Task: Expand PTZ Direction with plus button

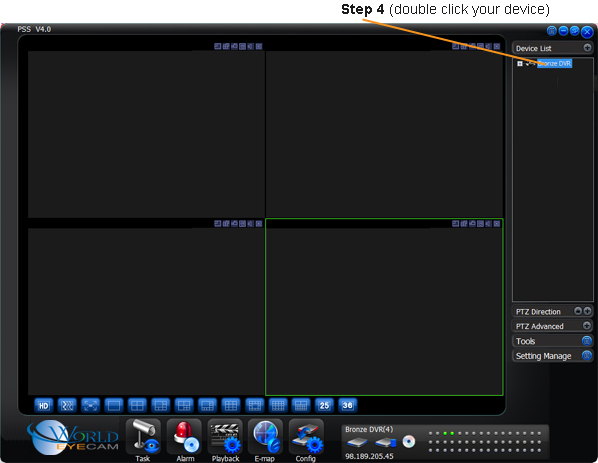Action: pyautogui.click(x=587, y=311)
